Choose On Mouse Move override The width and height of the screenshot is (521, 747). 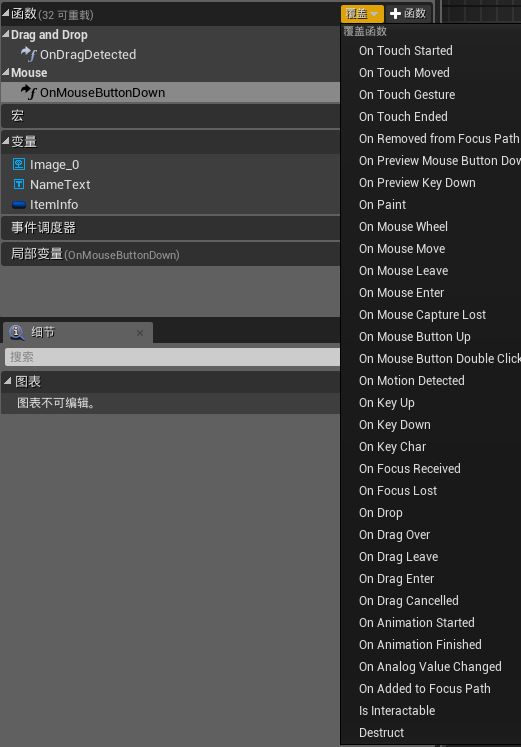402,249
